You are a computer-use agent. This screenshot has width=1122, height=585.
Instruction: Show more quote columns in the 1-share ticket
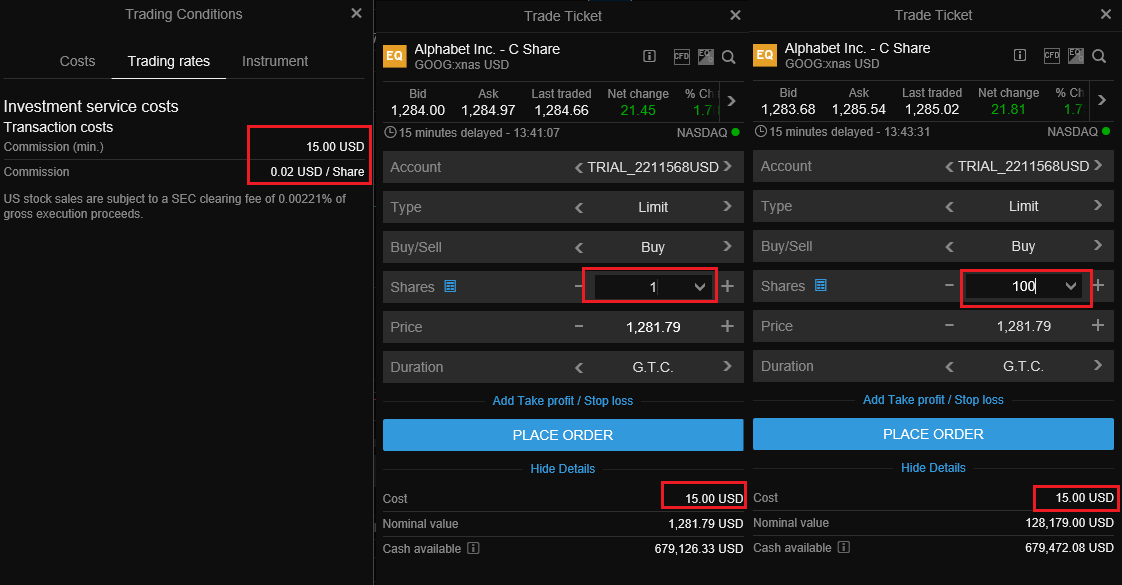point(731,101)
